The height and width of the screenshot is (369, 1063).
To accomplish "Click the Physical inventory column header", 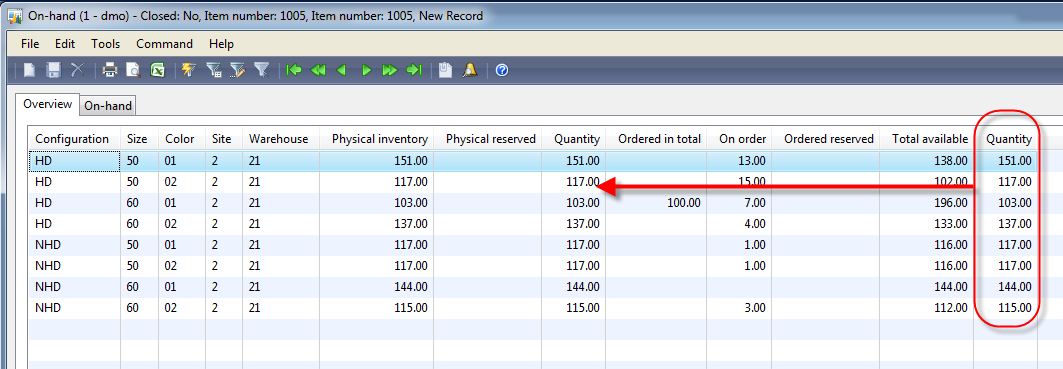I will click(377, 139).
